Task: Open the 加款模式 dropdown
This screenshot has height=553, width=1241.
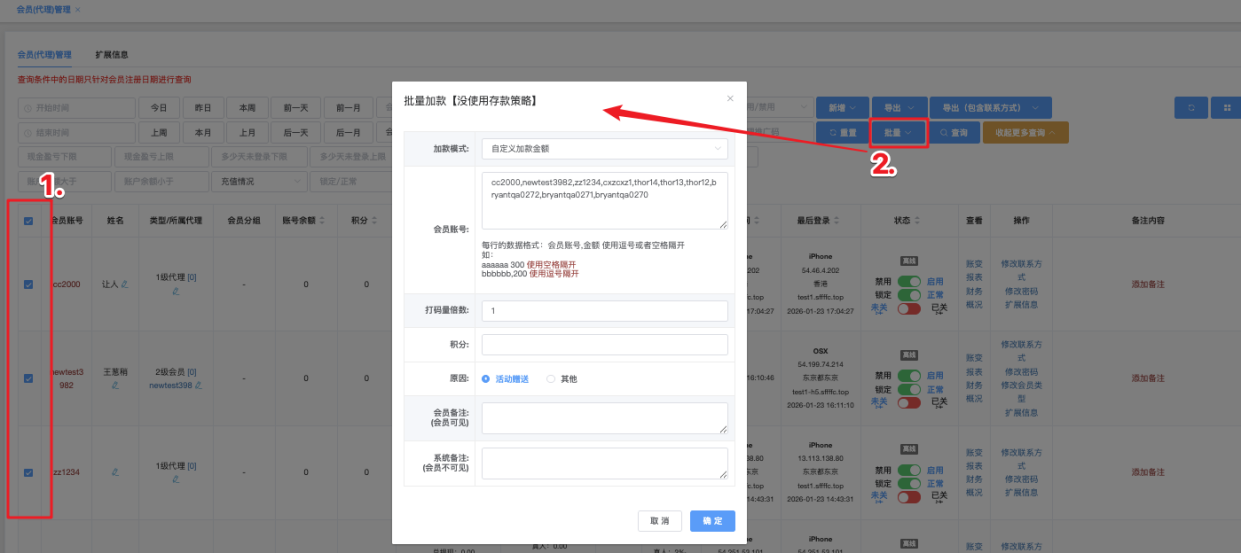Action: (x=604, y=148)
